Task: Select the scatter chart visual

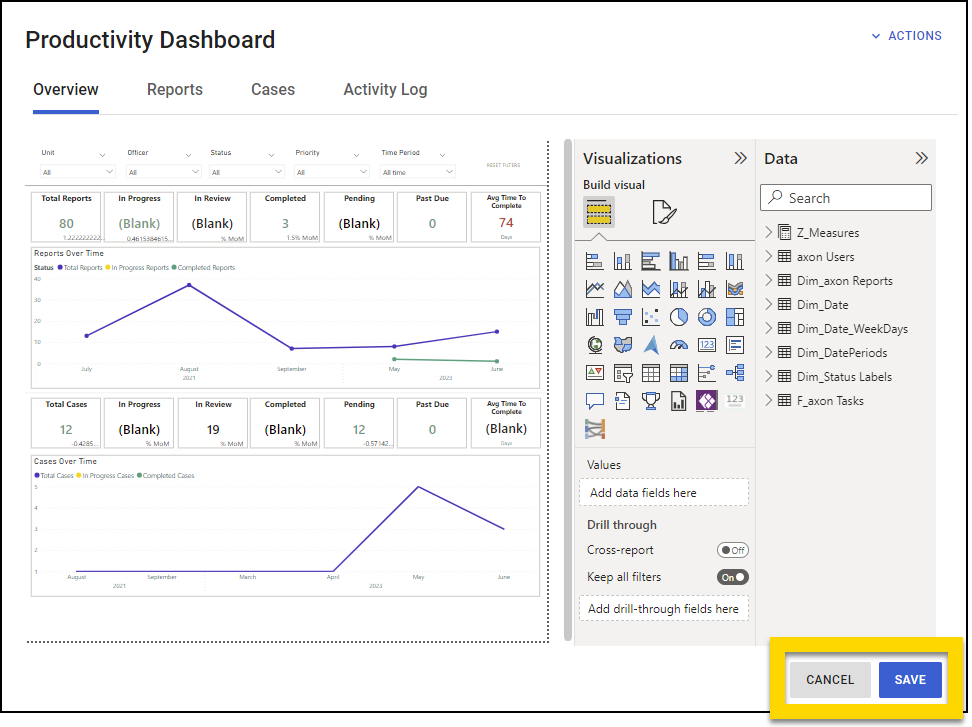Action: tap(651, 316)
